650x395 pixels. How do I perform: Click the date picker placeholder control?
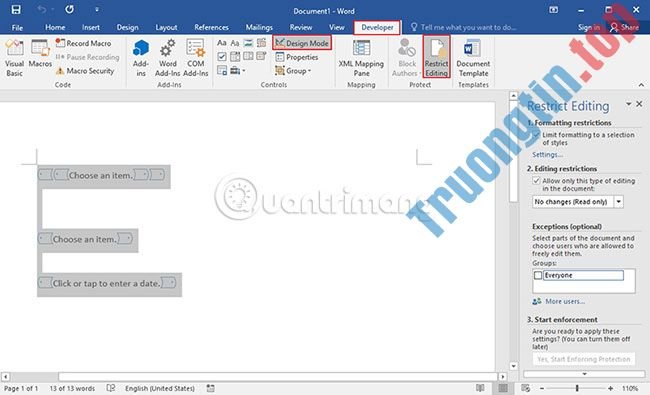tap(107, 284)
